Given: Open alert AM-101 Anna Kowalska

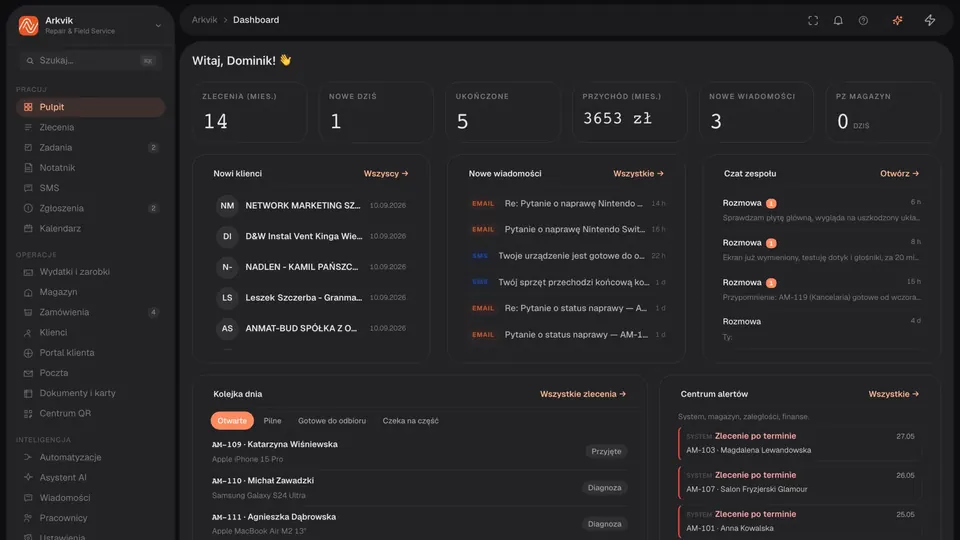Looking at the screenshot, I should [800, 521].
